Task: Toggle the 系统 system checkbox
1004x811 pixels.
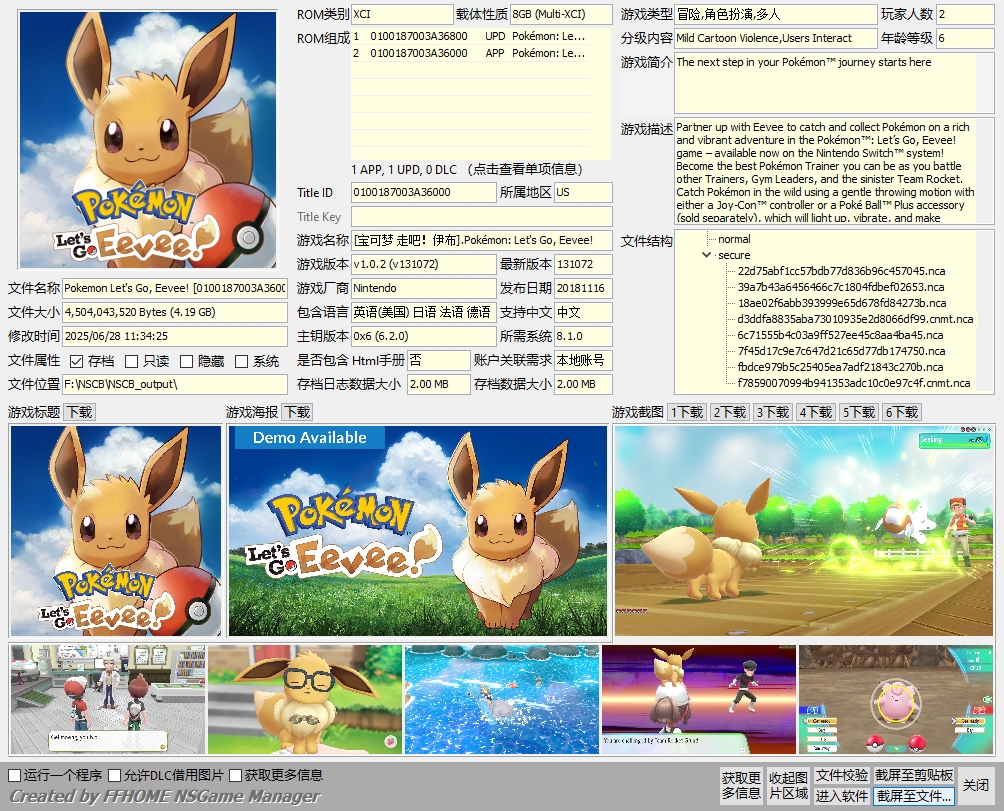Action: click(241, 362)
